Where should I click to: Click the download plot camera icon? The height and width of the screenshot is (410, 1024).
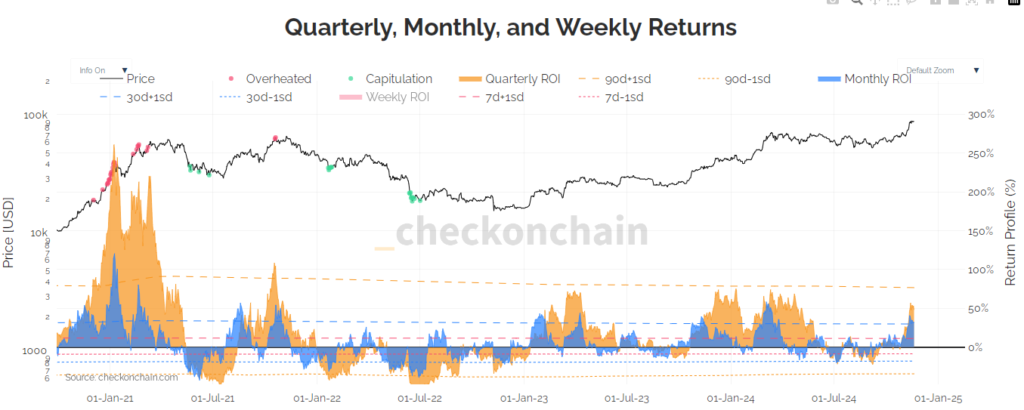point(833,2)
